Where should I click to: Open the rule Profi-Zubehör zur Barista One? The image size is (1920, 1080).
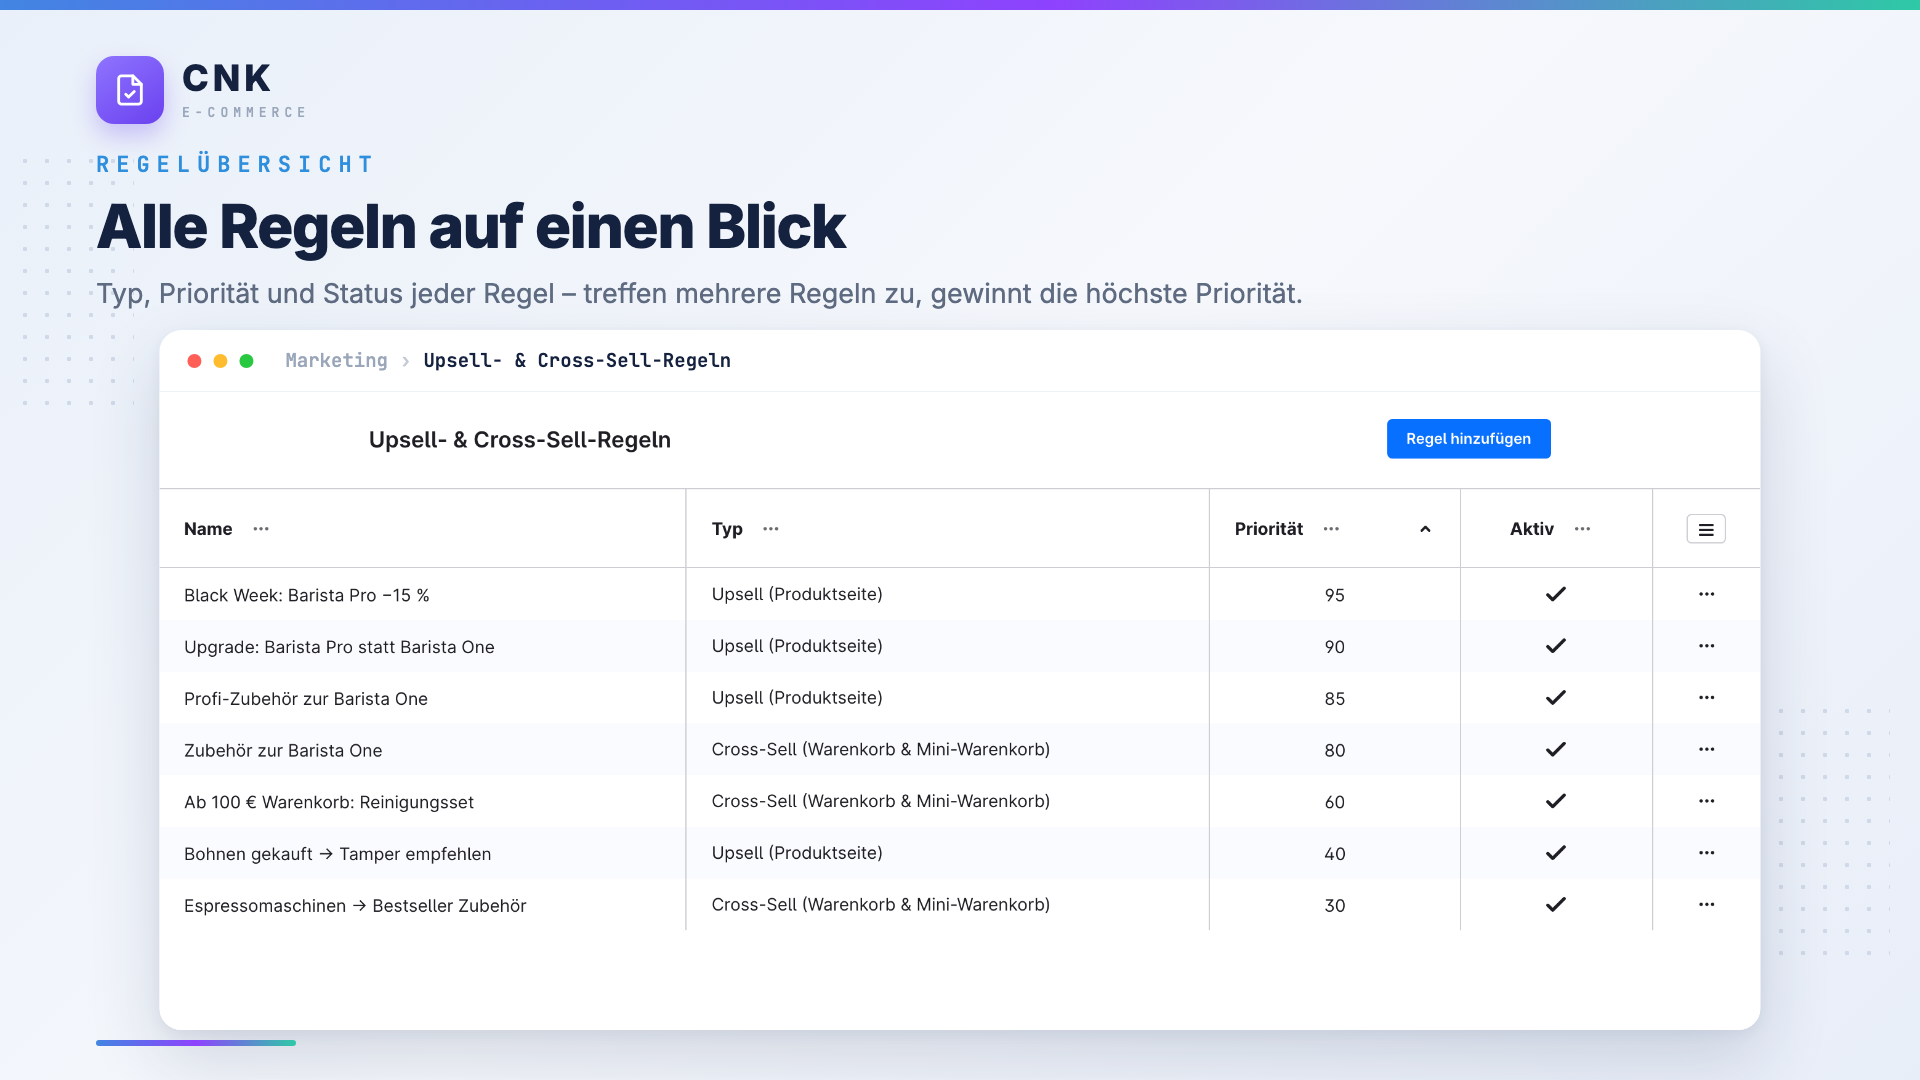pyautogui.click(x=306, y=699)
